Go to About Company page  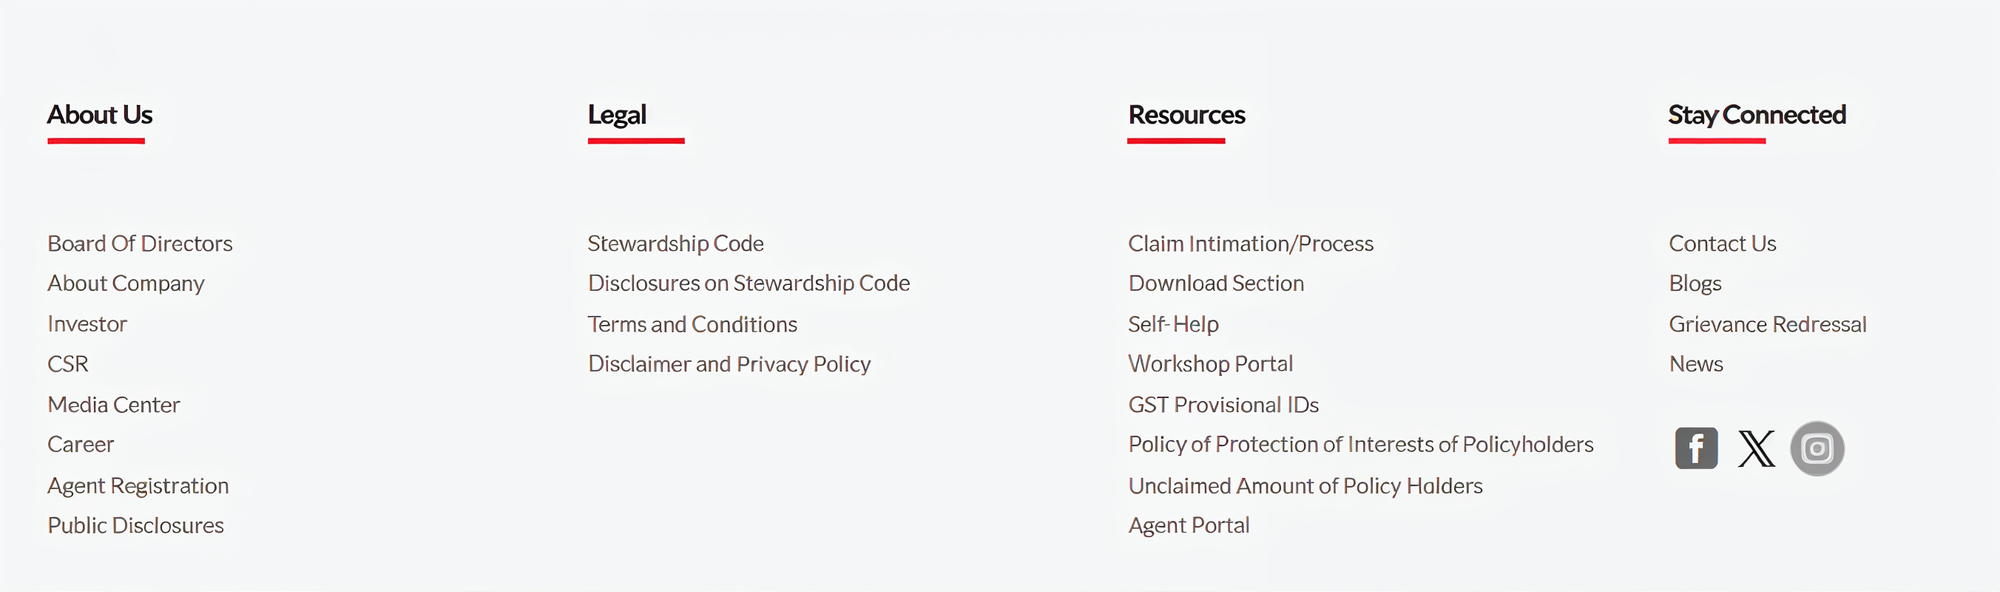[x=126, y=284]
